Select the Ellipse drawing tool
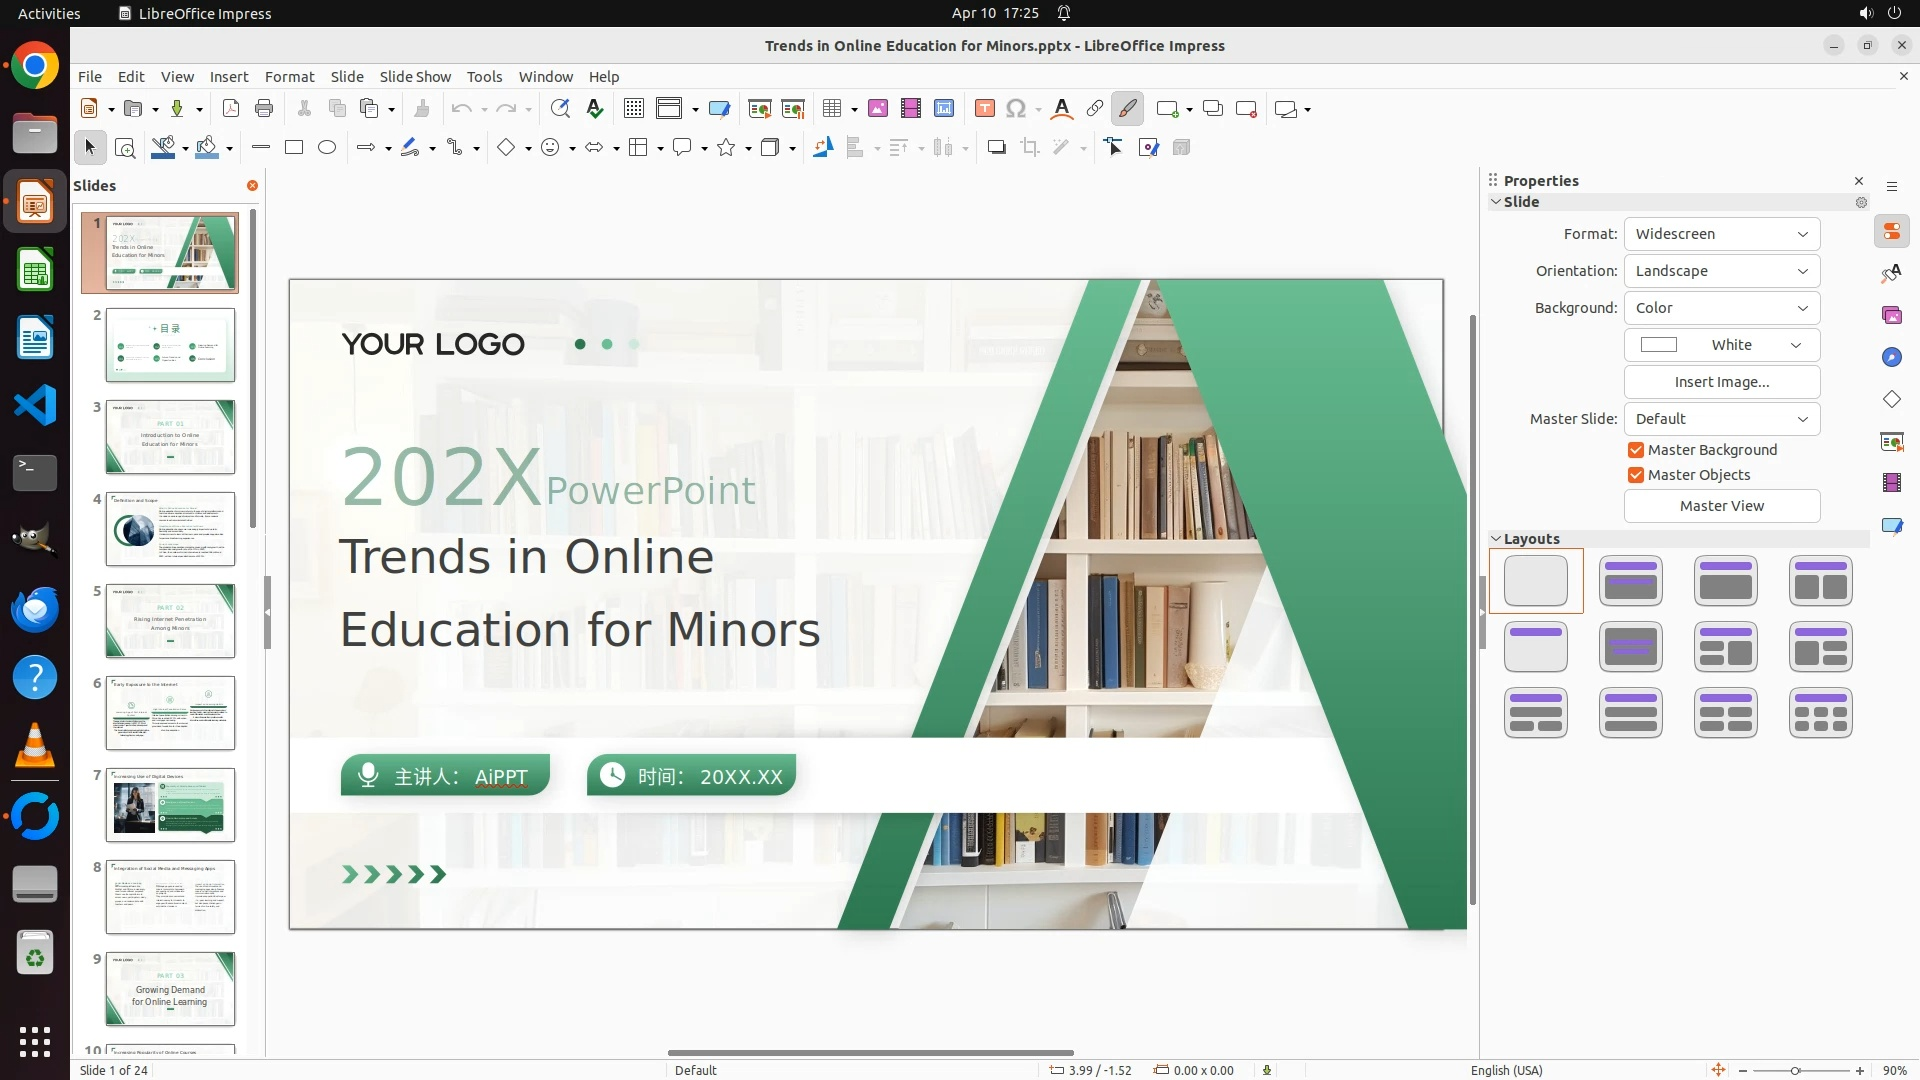 (x=327, y=148)
